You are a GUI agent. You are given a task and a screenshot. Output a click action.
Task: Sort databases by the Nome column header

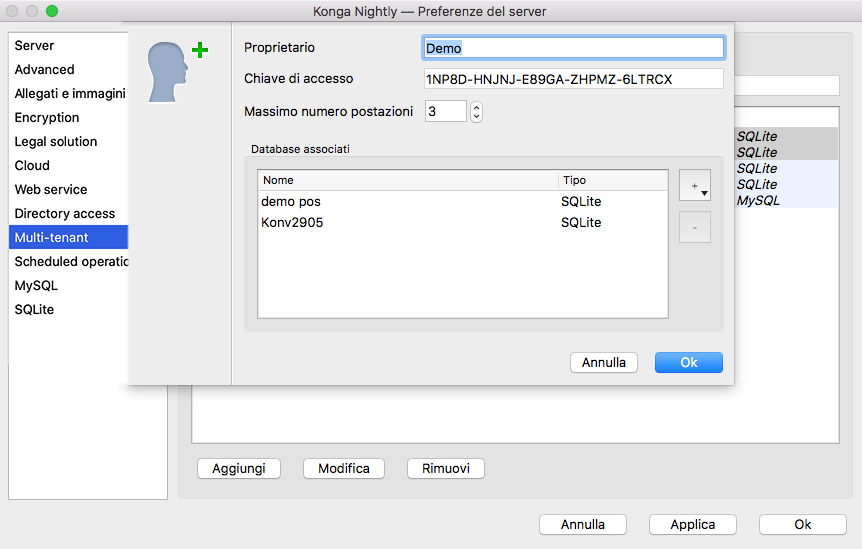[407, 180]
